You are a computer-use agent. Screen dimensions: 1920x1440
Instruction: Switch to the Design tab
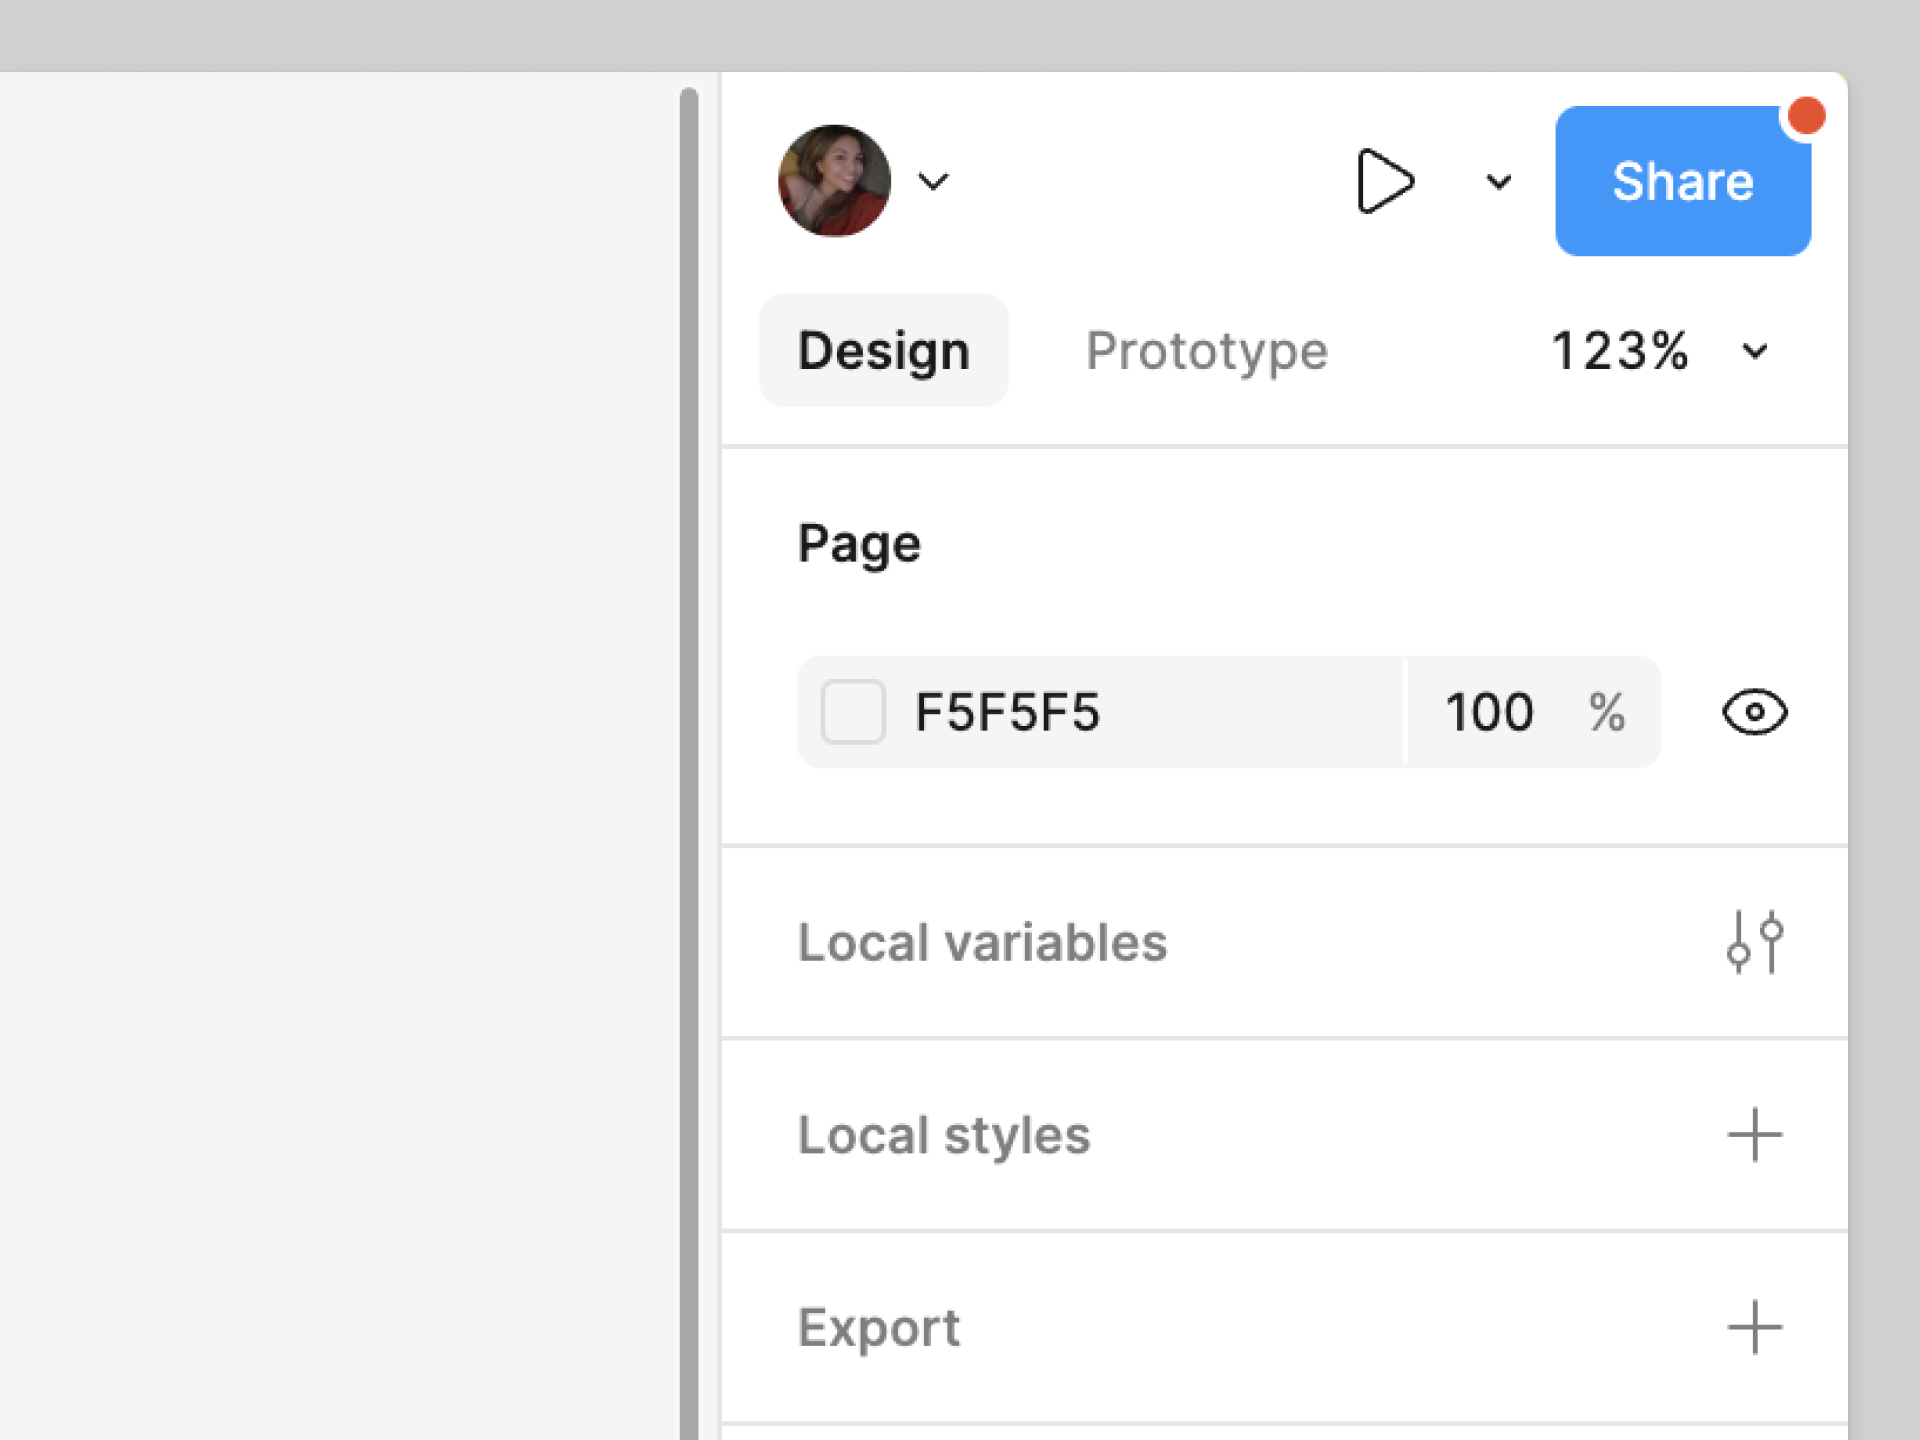(x=884, y=351)
